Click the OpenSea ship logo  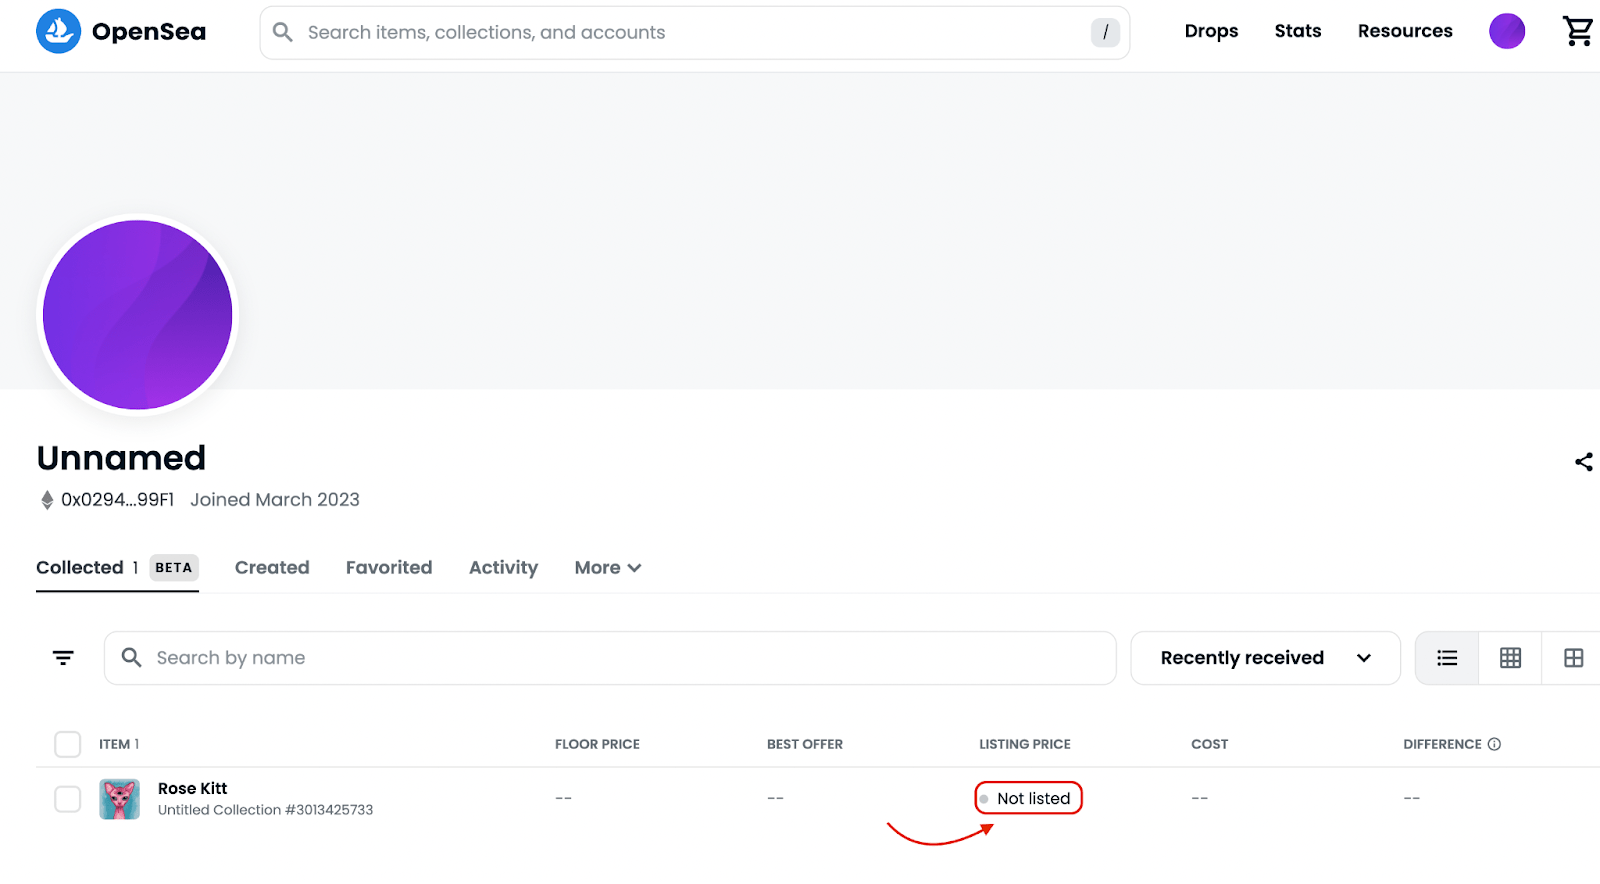pos(58,31)
